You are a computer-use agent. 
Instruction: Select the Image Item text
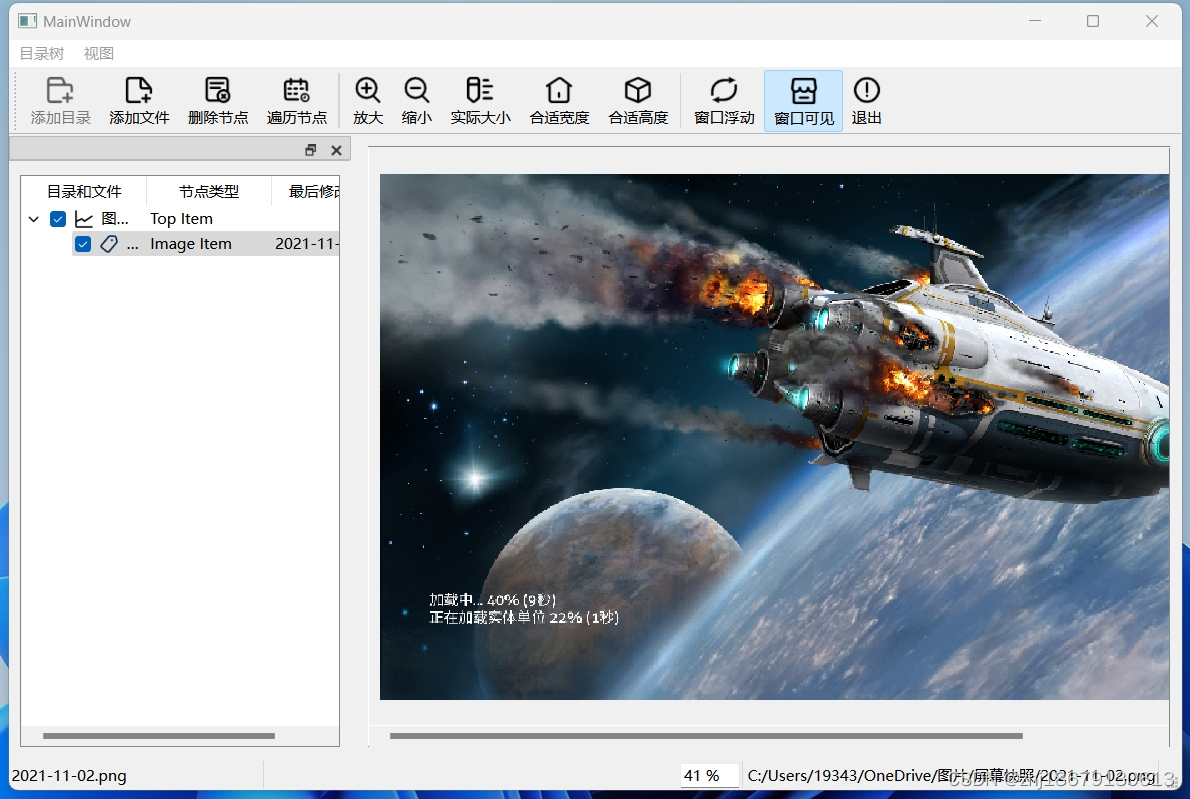tap(190, 244)
